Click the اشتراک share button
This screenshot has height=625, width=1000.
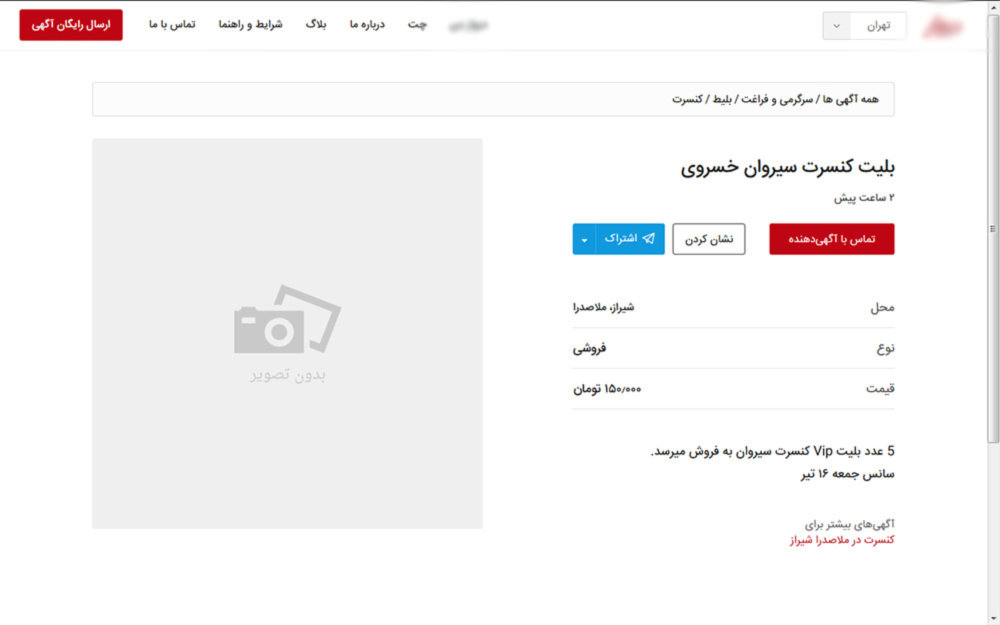click(x=630, y=239)
